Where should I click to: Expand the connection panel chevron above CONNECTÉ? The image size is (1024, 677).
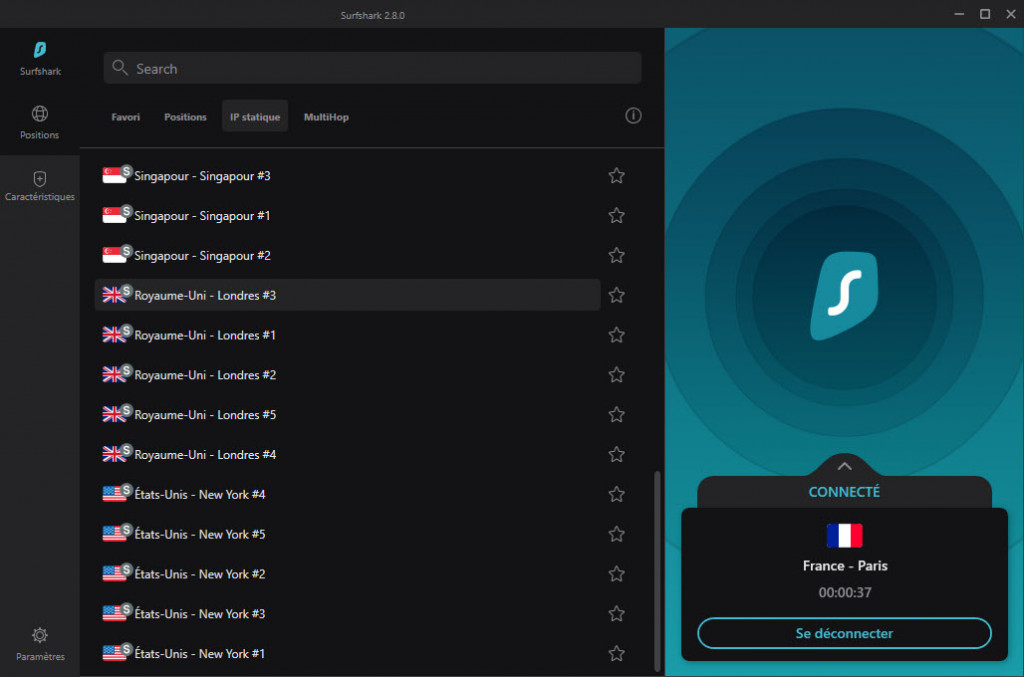coord(844,466)
